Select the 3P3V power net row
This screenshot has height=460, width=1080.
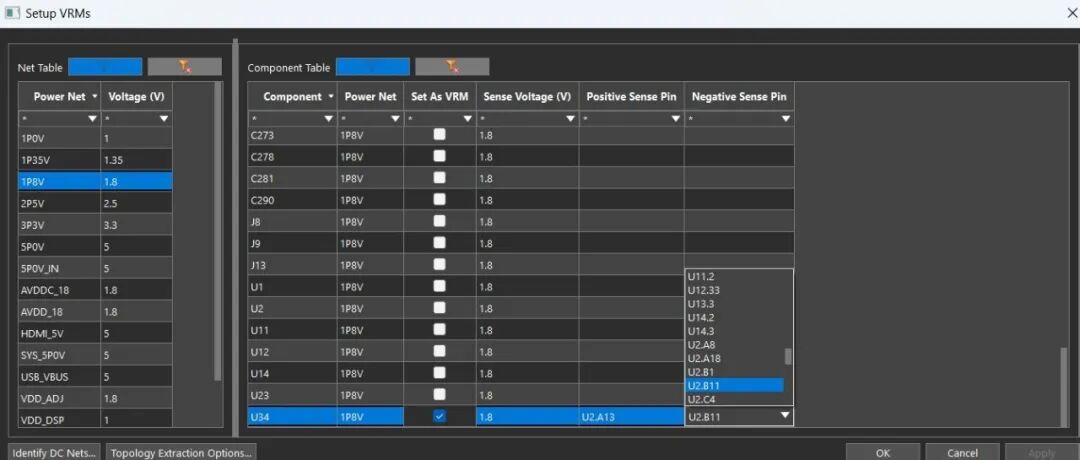(95, 224)
